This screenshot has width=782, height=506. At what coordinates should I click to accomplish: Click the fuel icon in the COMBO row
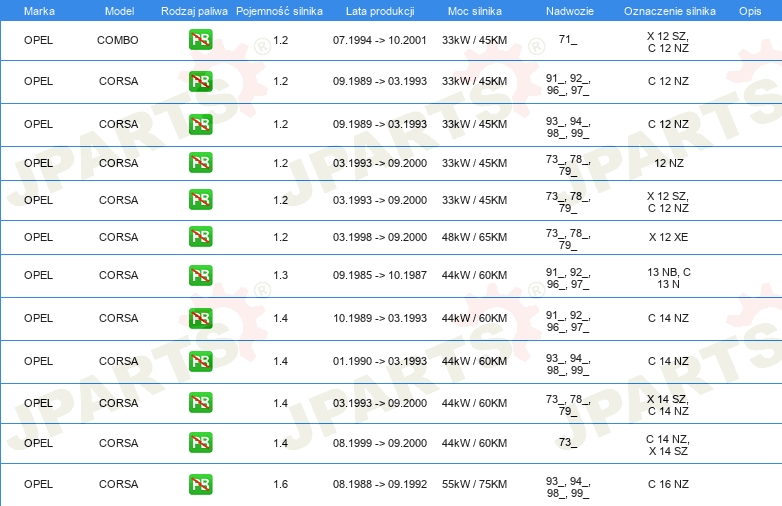[200, 40]
